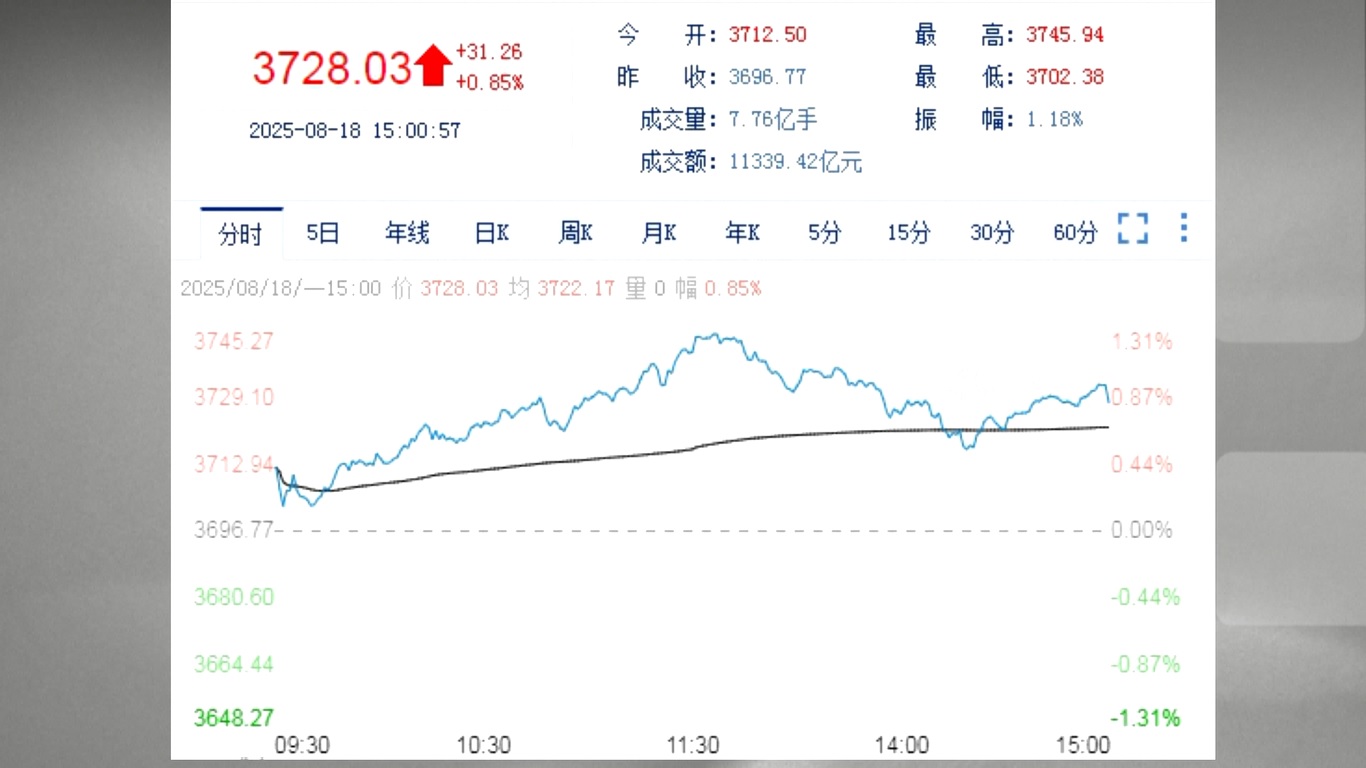Select the 周K weekly chart tab

pos(573,232)
